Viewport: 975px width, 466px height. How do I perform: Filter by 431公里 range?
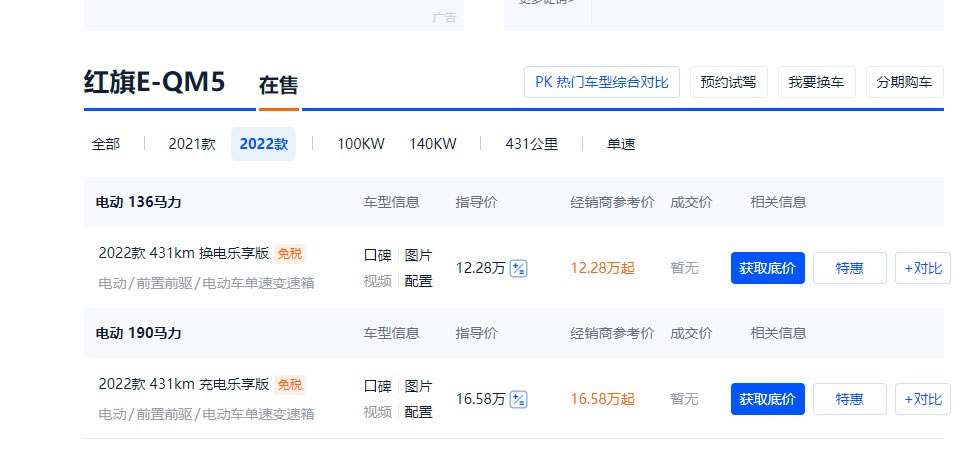click(x=532, y=144)
